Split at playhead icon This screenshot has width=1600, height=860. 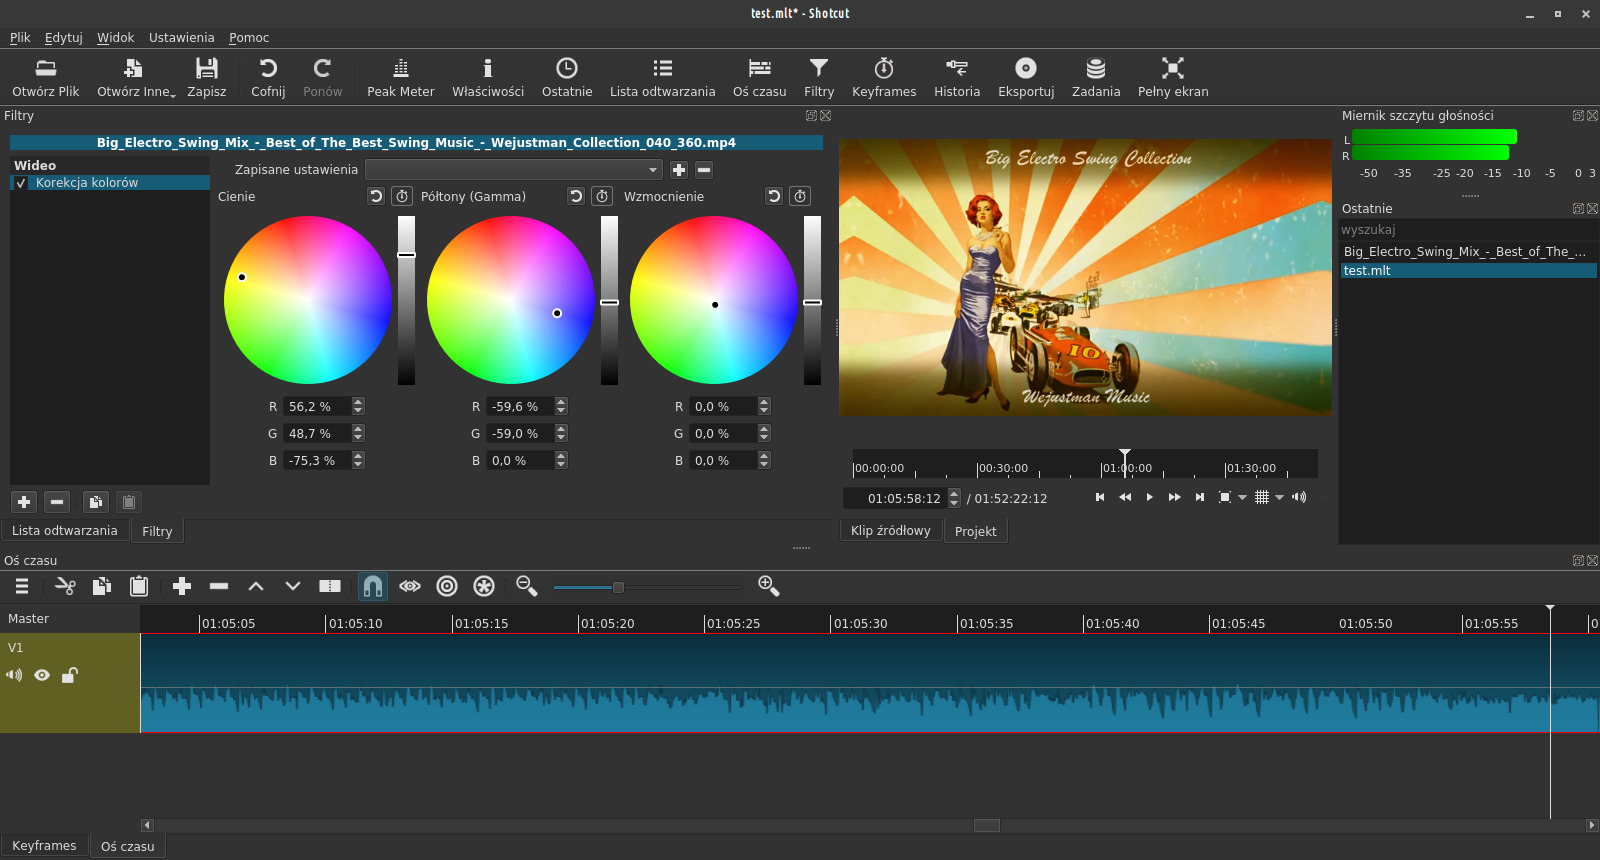330,586
